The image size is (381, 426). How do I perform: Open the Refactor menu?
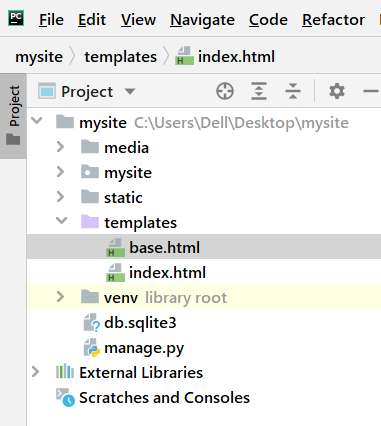333,20
